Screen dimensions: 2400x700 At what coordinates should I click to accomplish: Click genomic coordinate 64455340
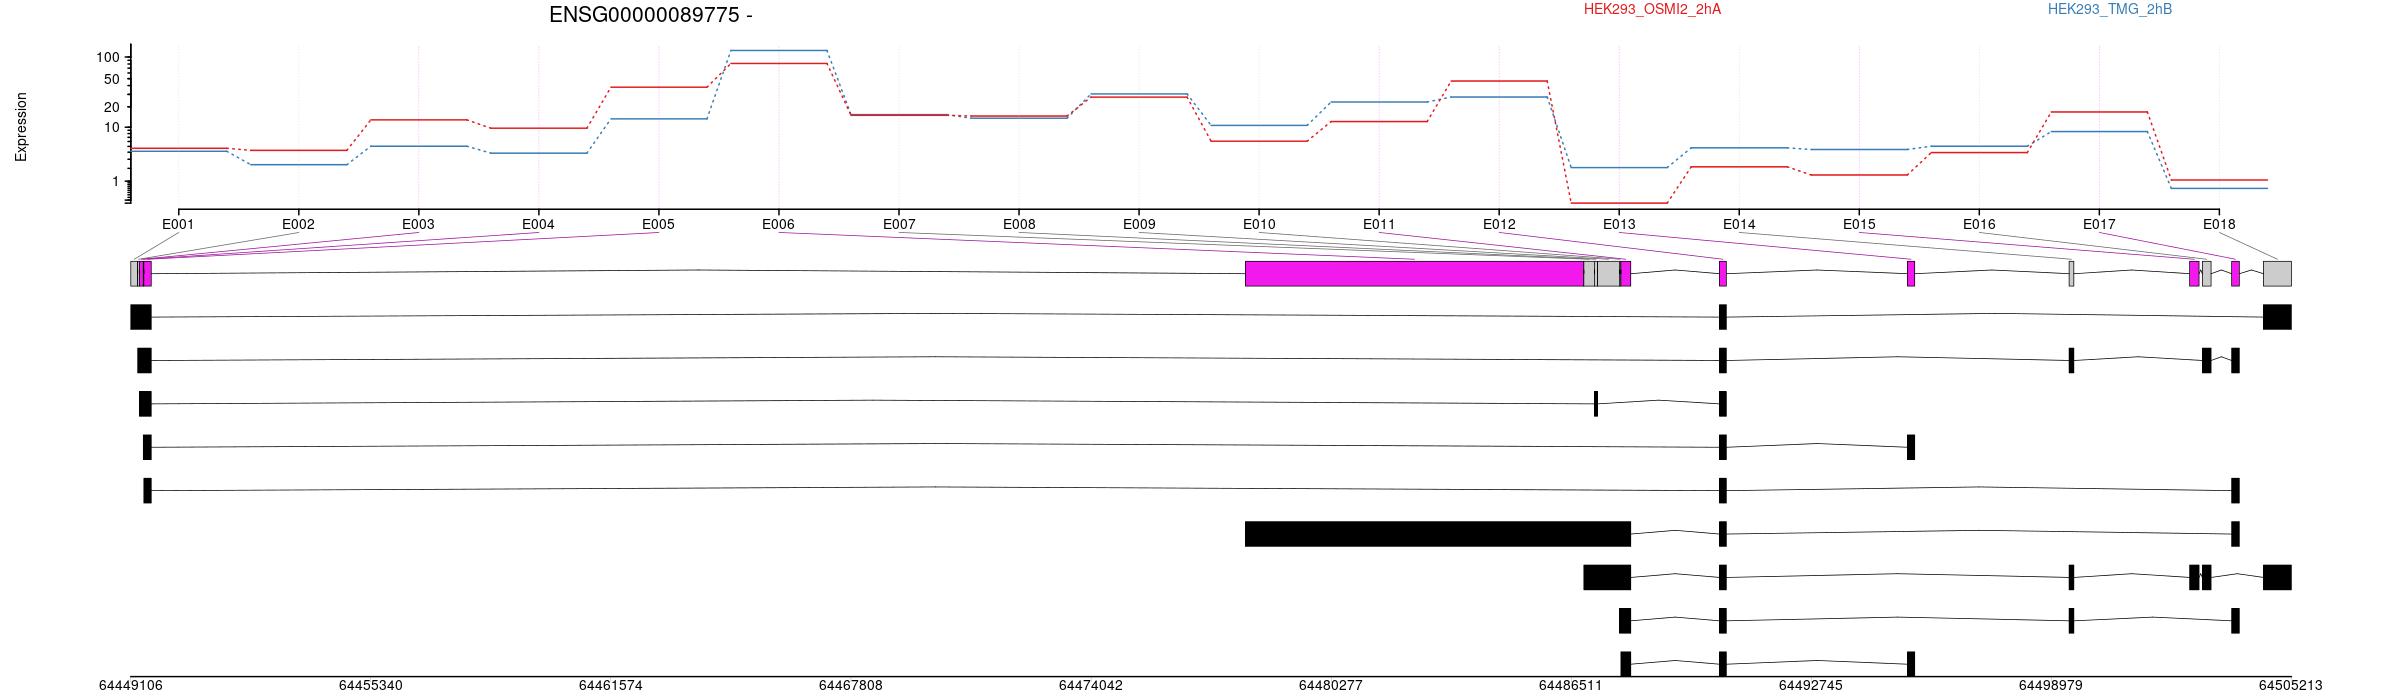(x=371, y=685)
